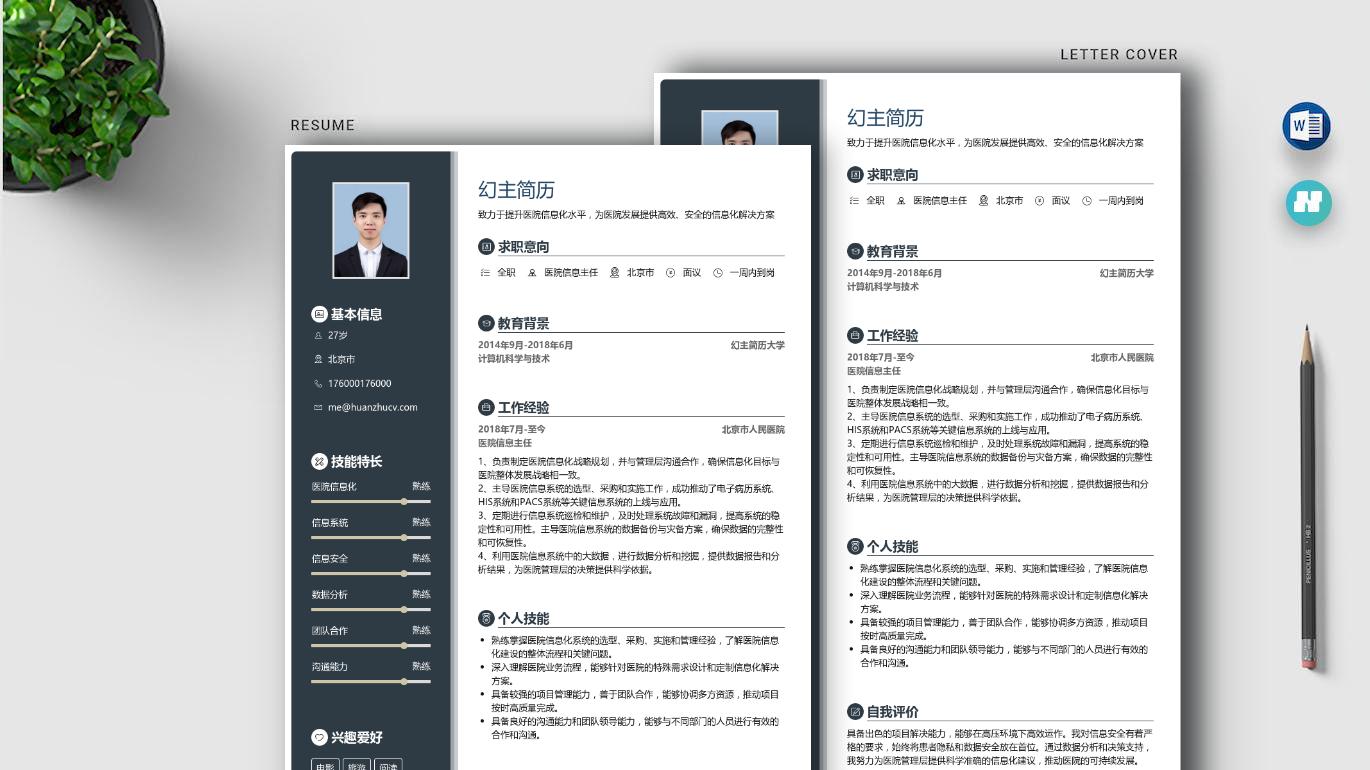
Task: Click 北京市人民医院 in LETTER COVER page
Action: (x=1122, y=358)
